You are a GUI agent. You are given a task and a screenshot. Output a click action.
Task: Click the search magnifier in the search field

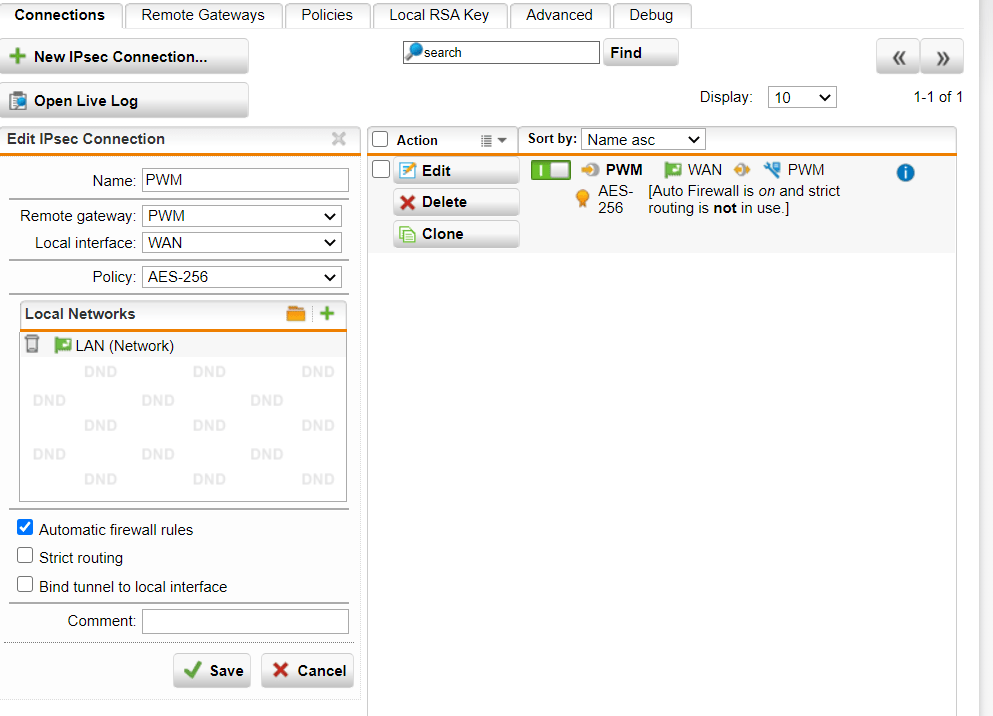coord(415,52)
